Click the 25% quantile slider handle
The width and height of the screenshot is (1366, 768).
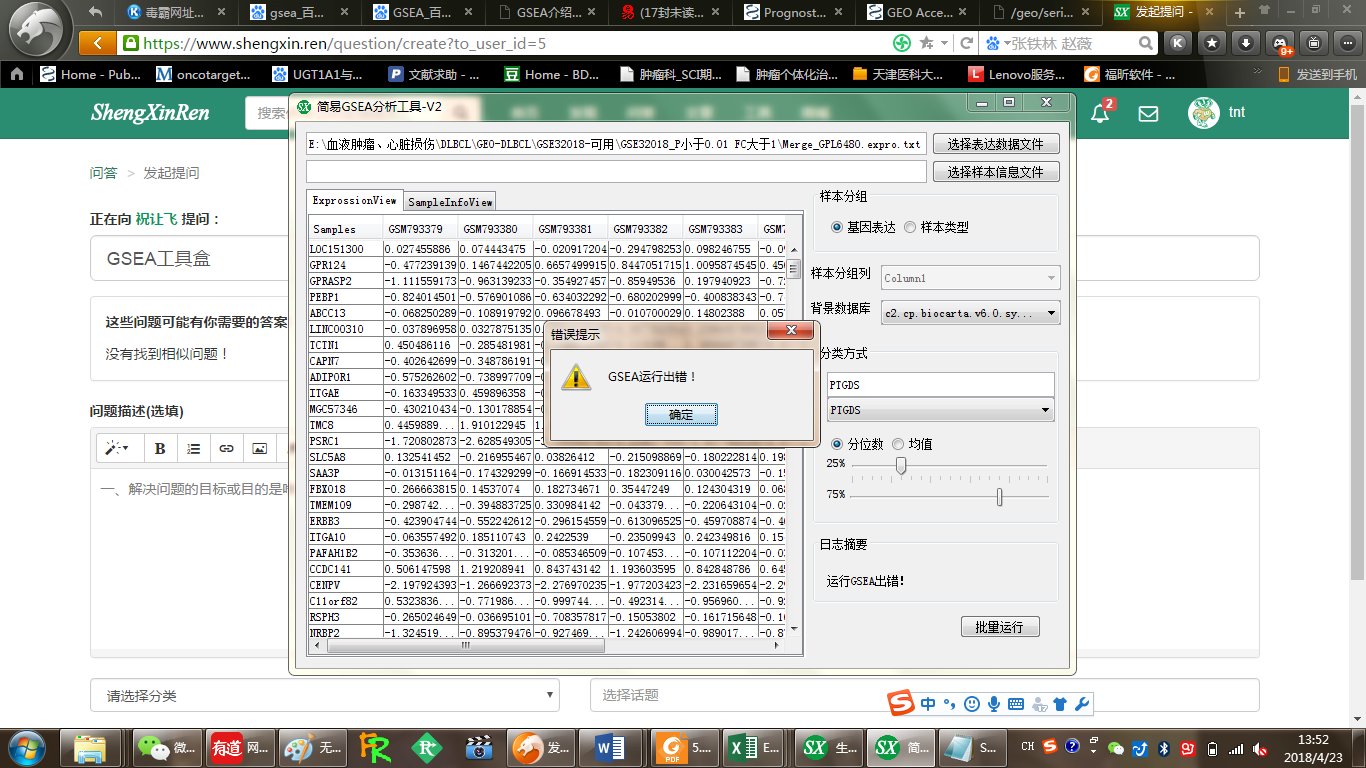pyautogui.click(x=901, y=465)
